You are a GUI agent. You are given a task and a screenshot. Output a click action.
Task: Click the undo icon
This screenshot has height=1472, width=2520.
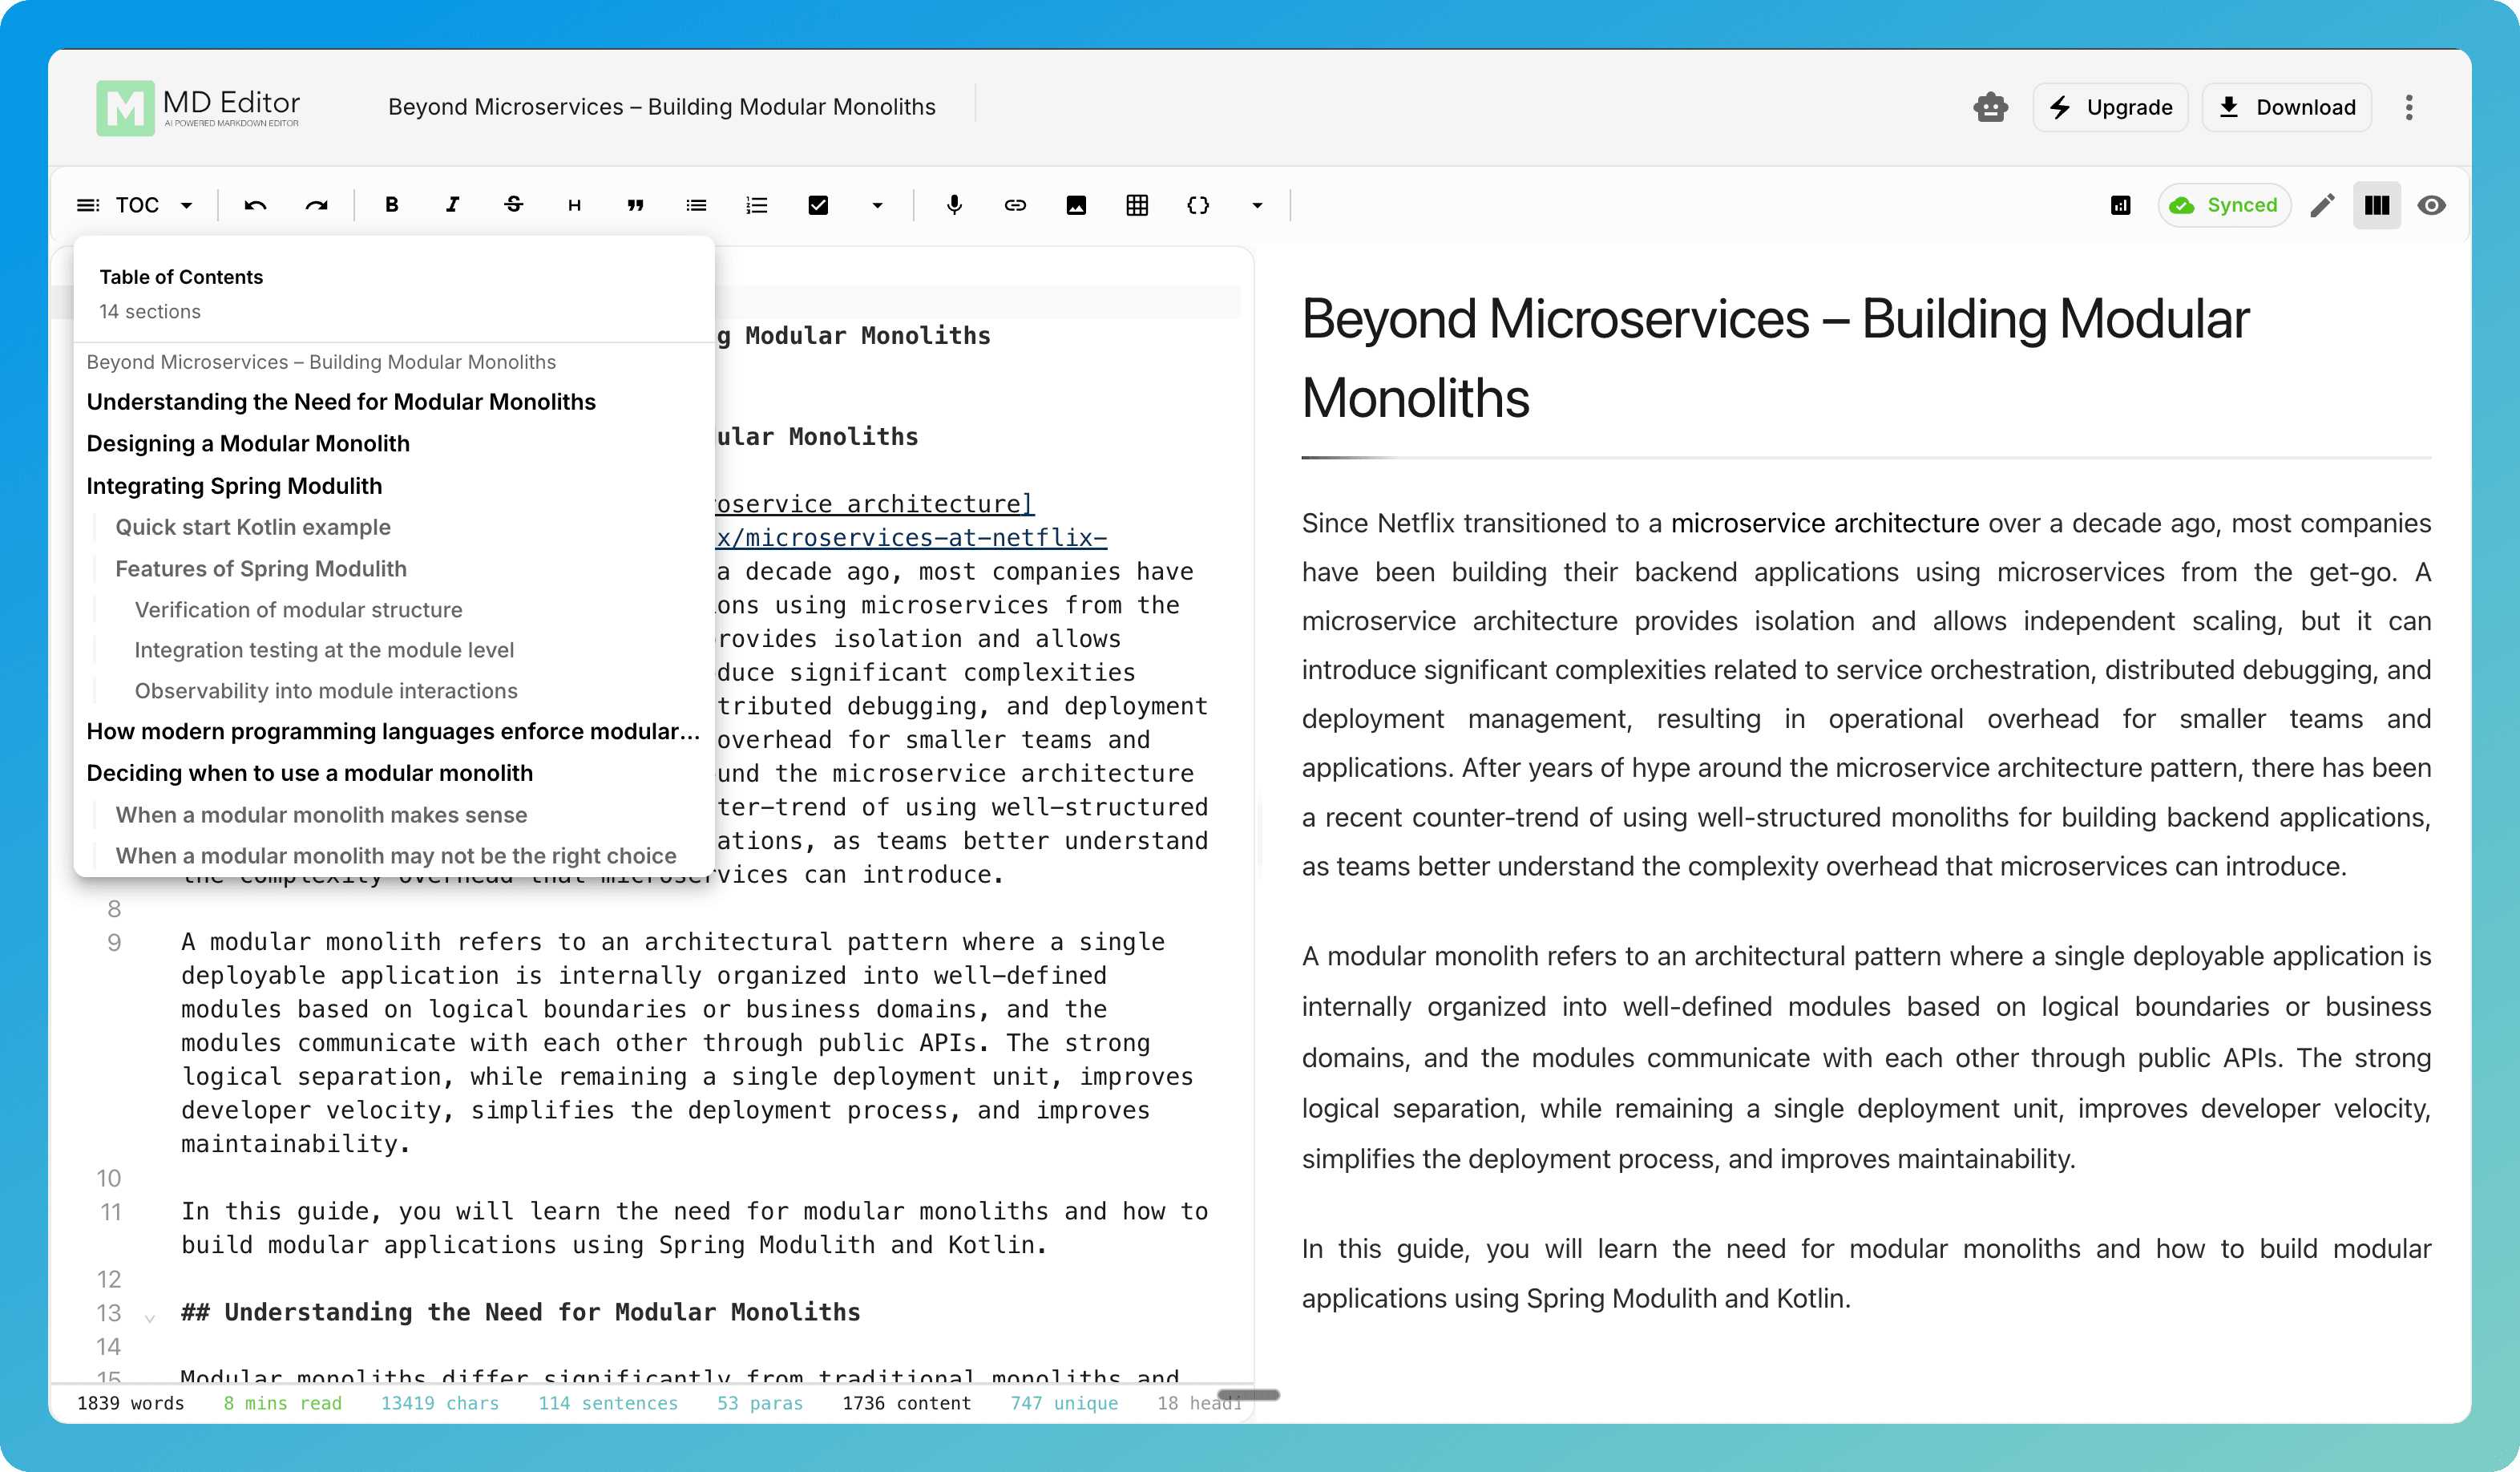255,205
